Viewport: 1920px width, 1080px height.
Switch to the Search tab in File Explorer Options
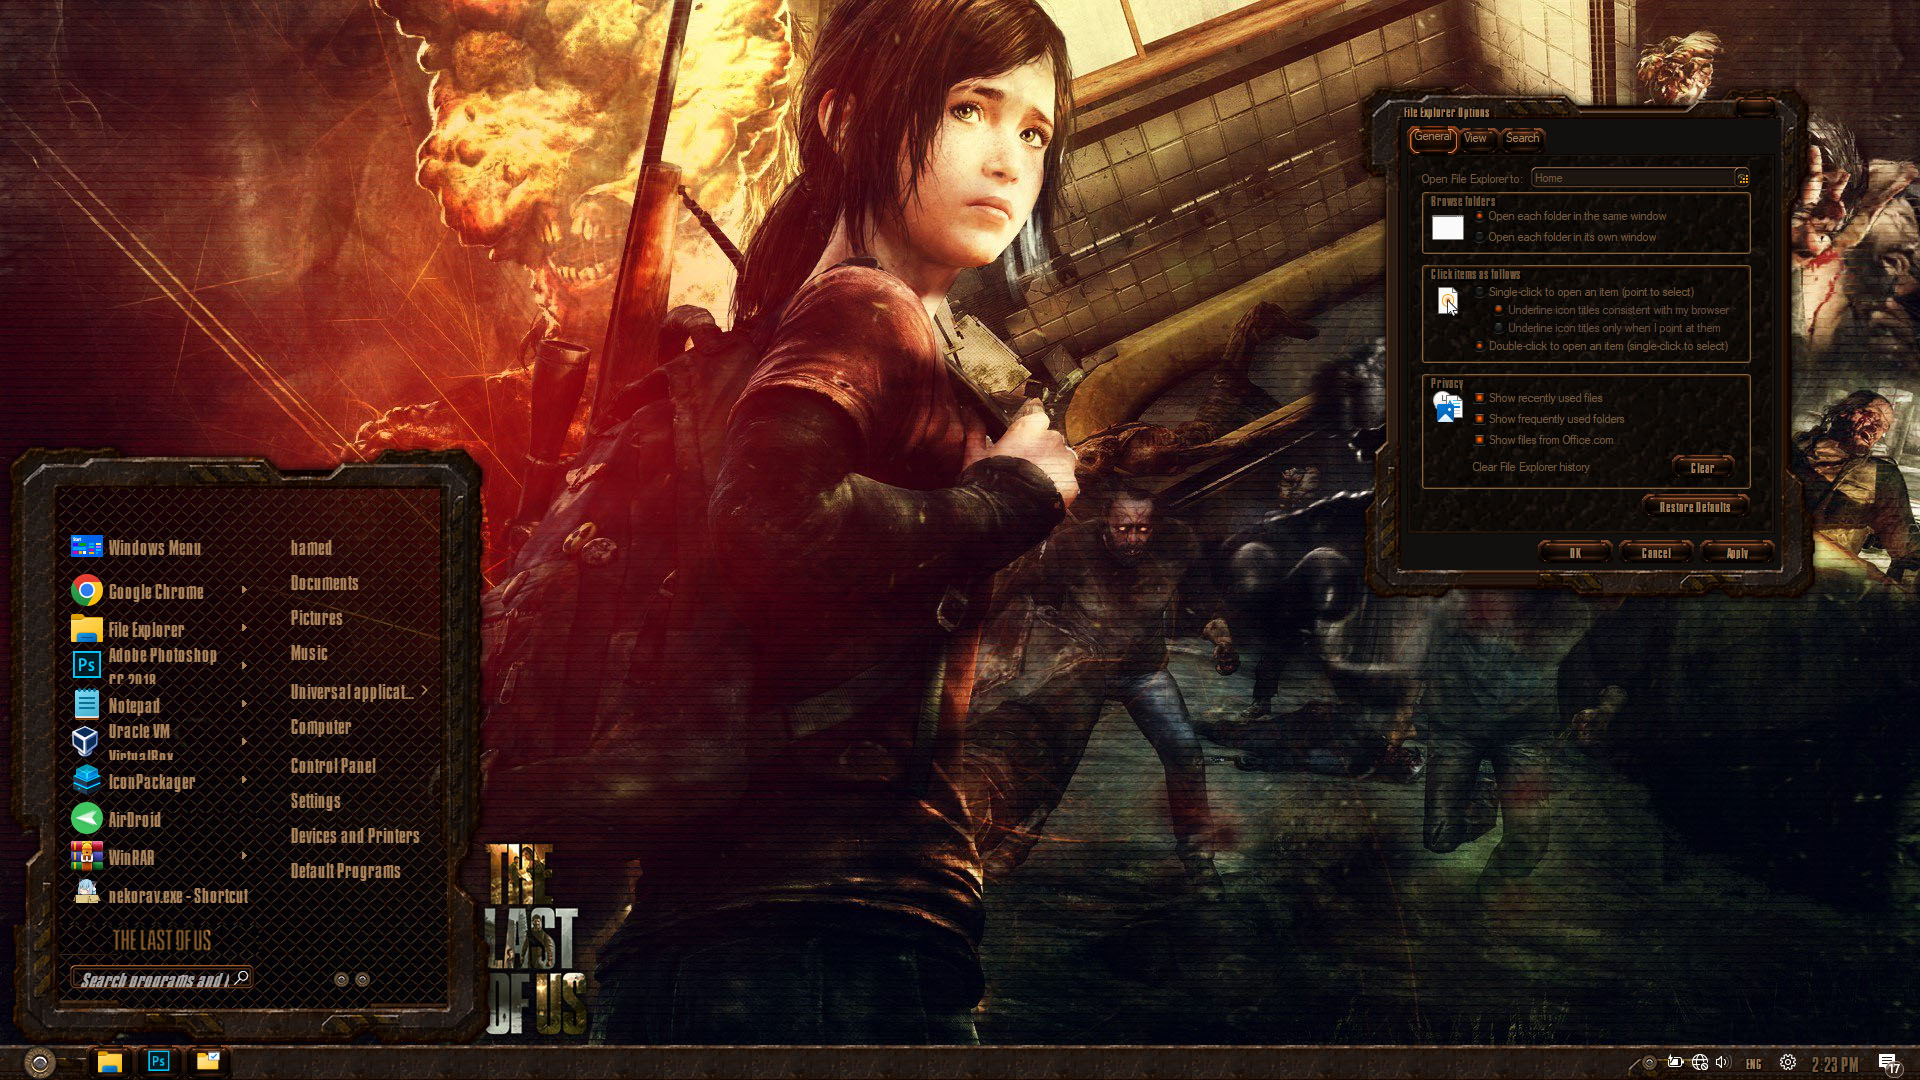point(1522,139)
